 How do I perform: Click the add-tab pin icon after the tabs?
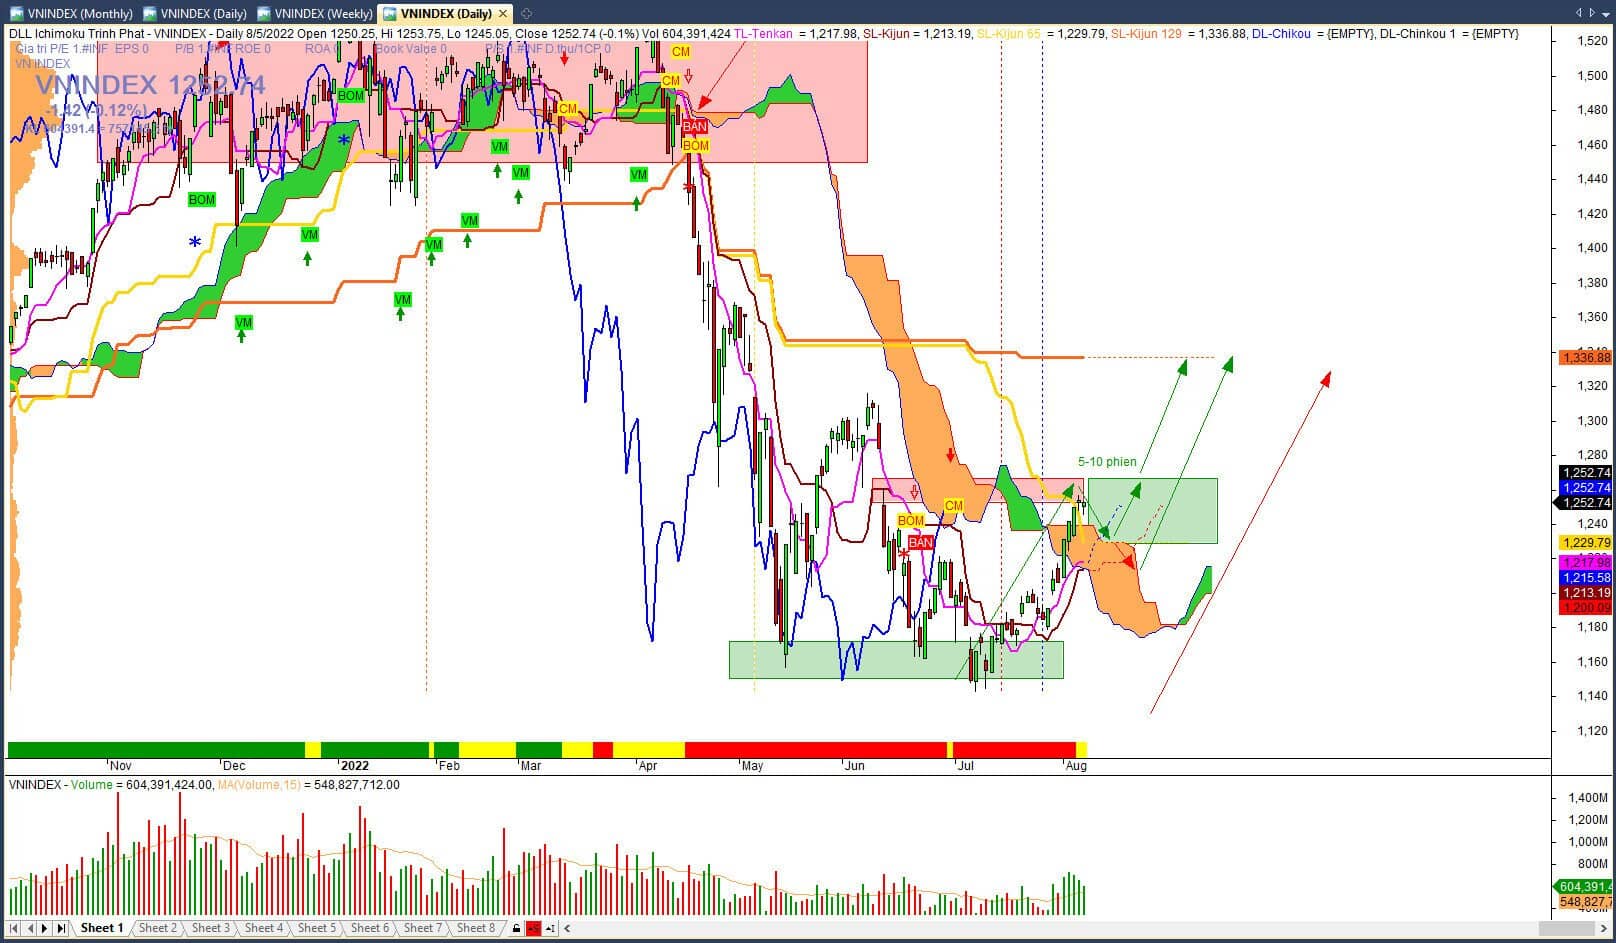[527, 13]
